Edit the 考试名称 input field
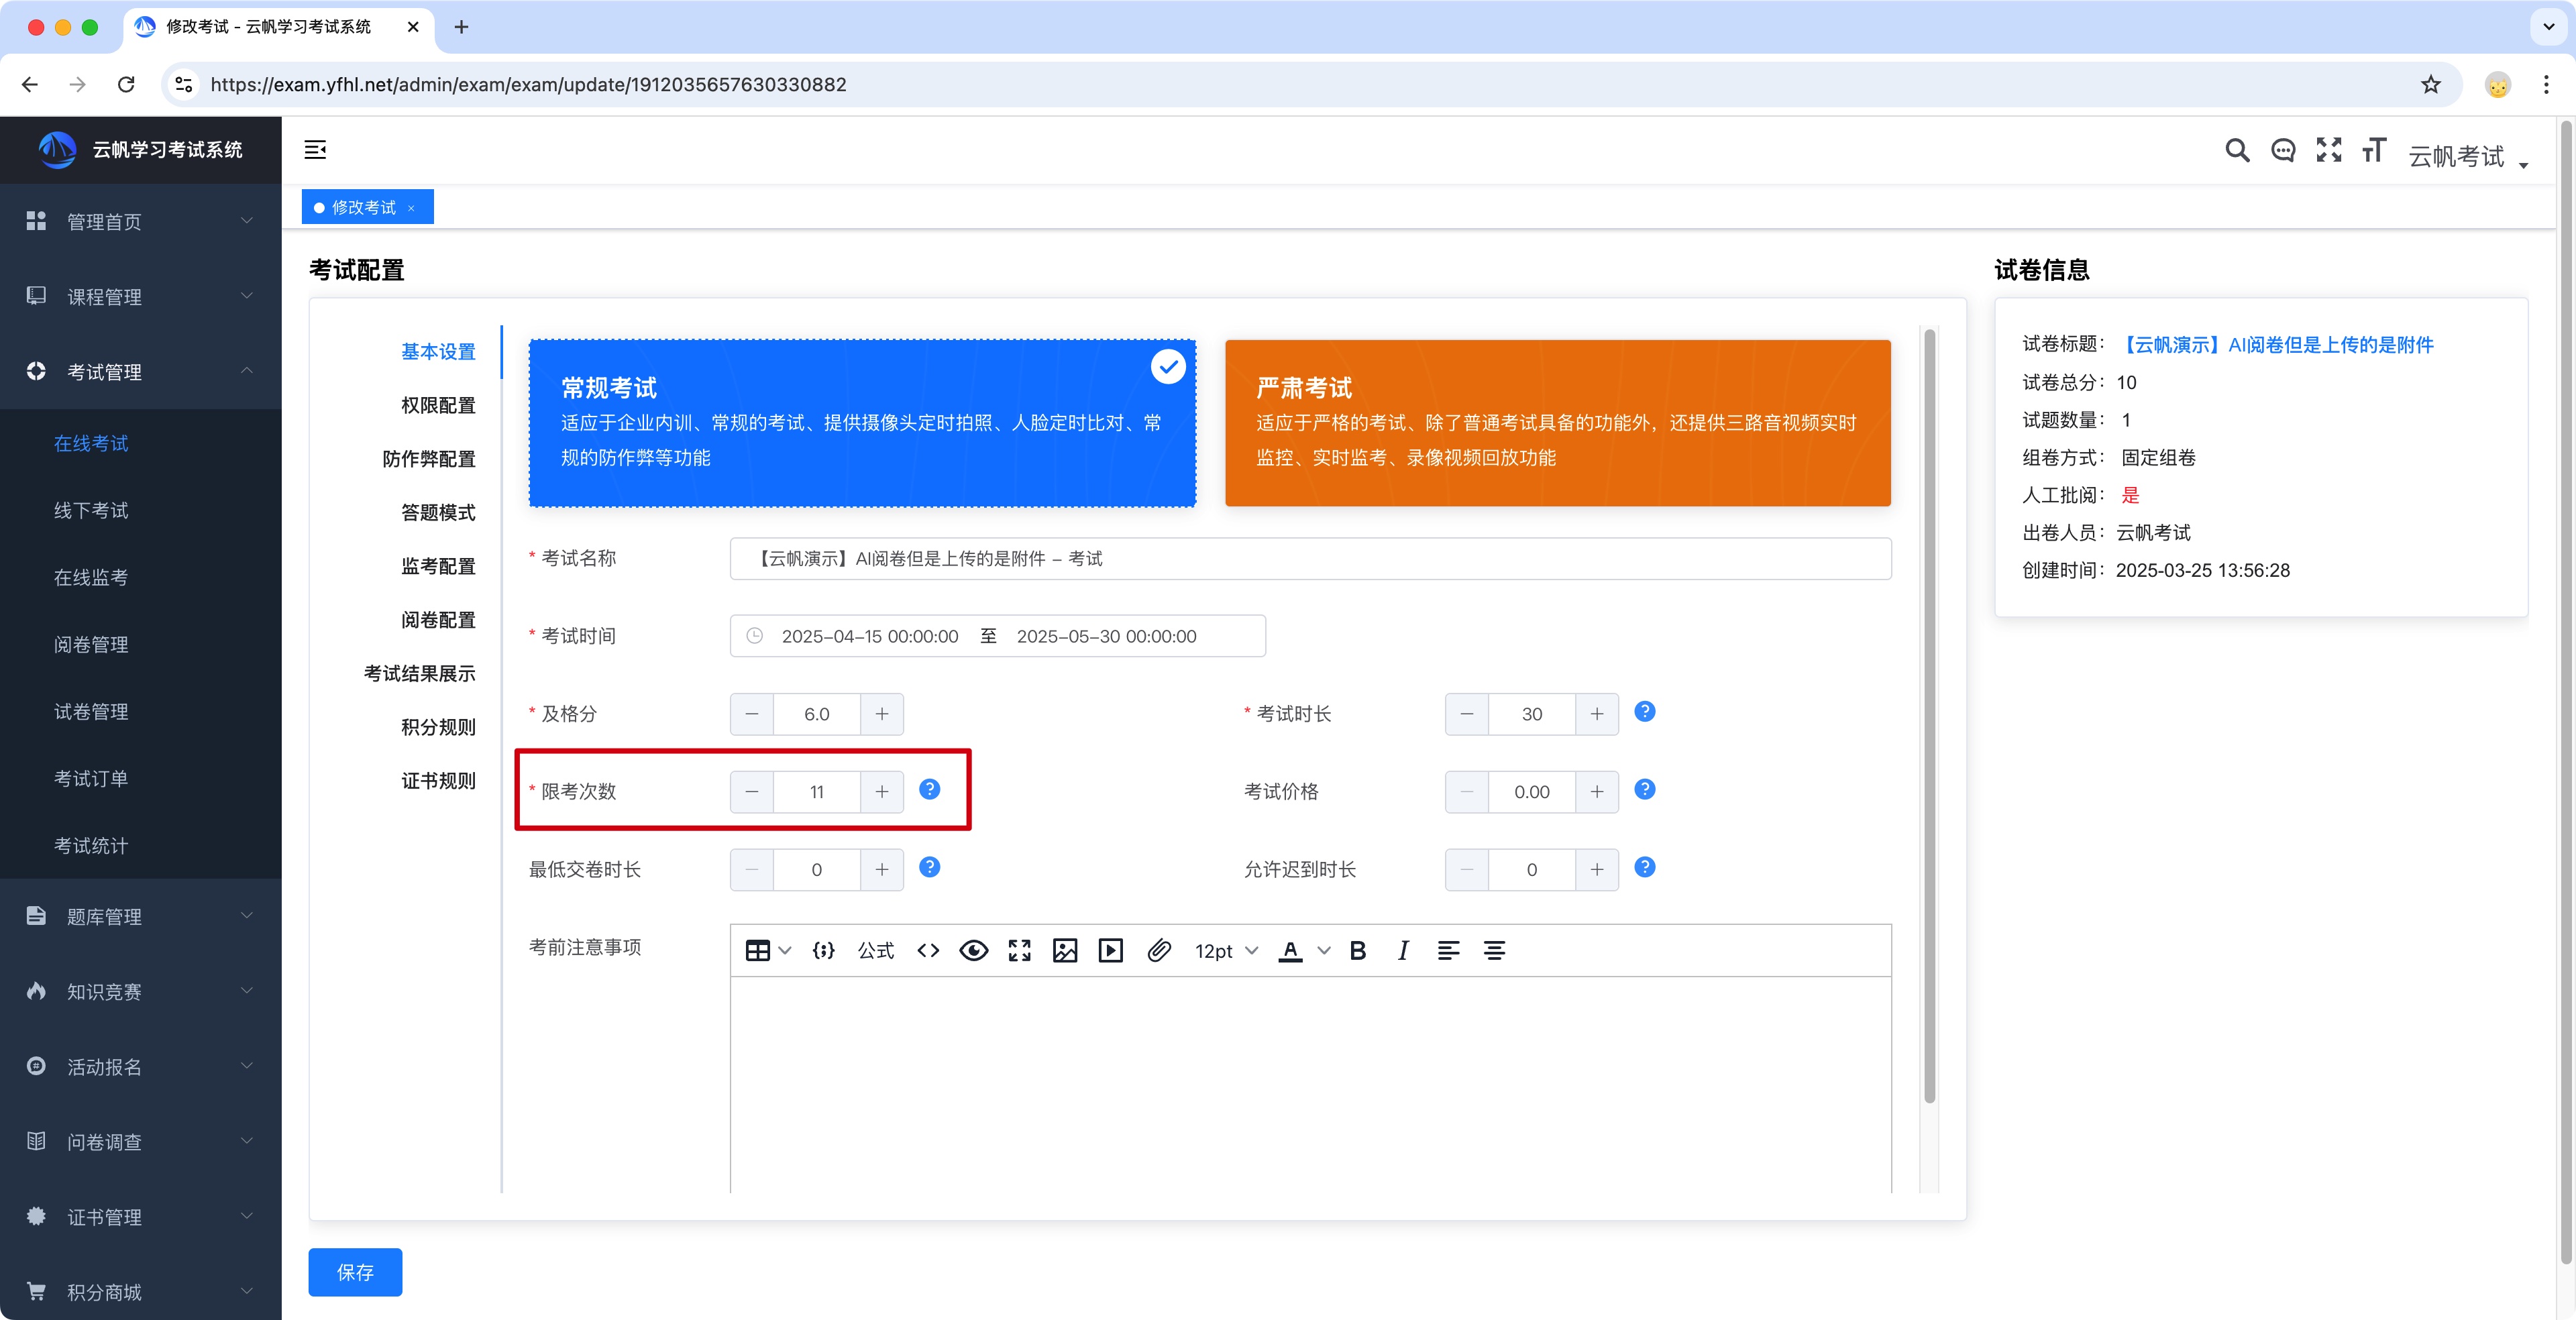2576x1320 pixels. pos(1310,558)
